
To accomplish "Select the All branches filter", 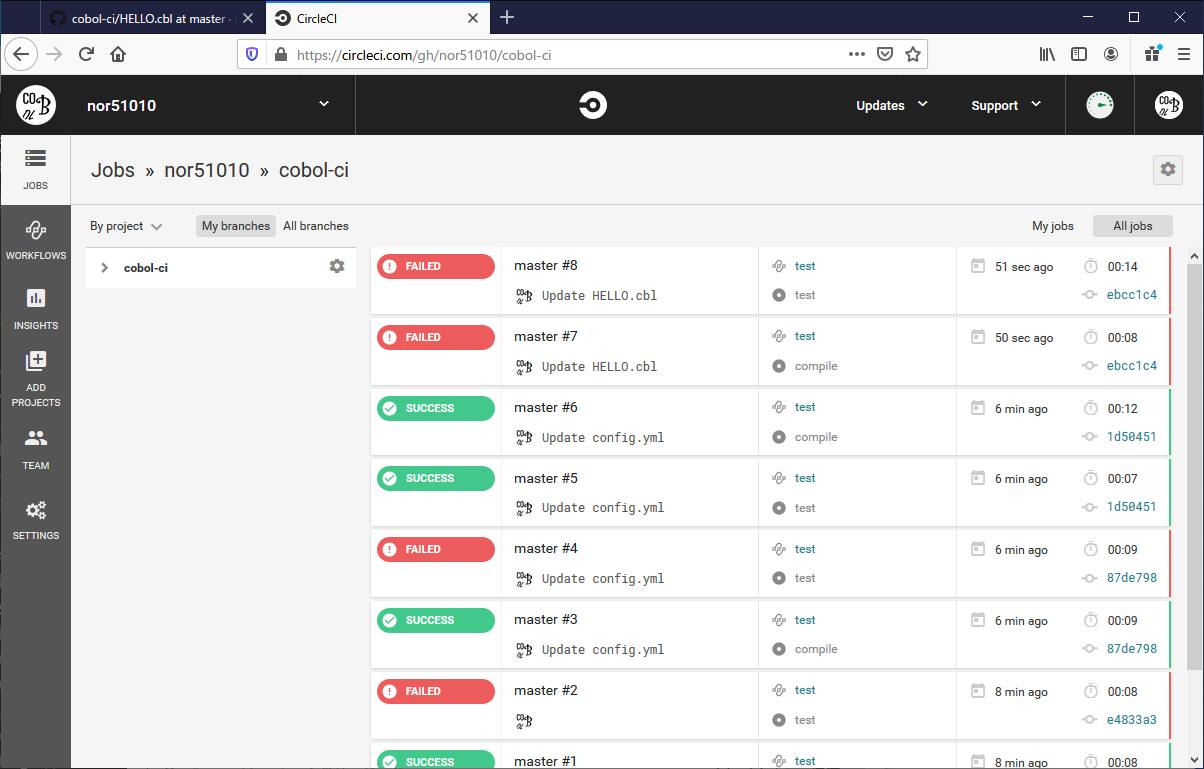I will coord(316,226).
